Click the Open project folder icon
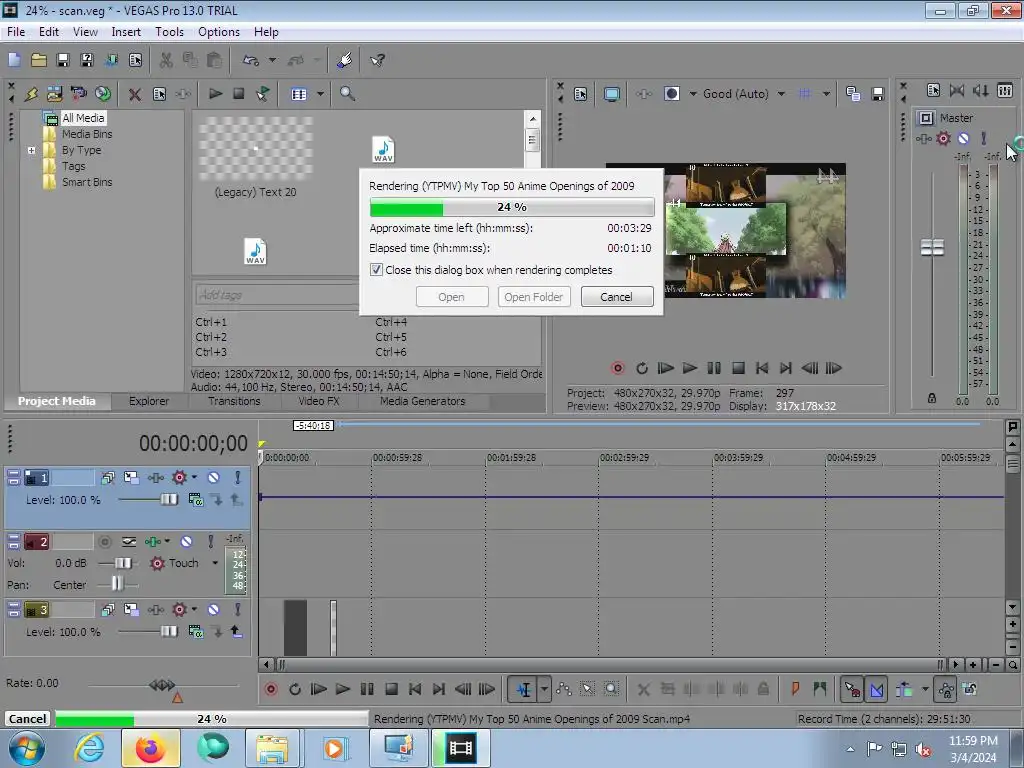The width and height of the screenshot is (1024, 768). click(x=39, y=60)
